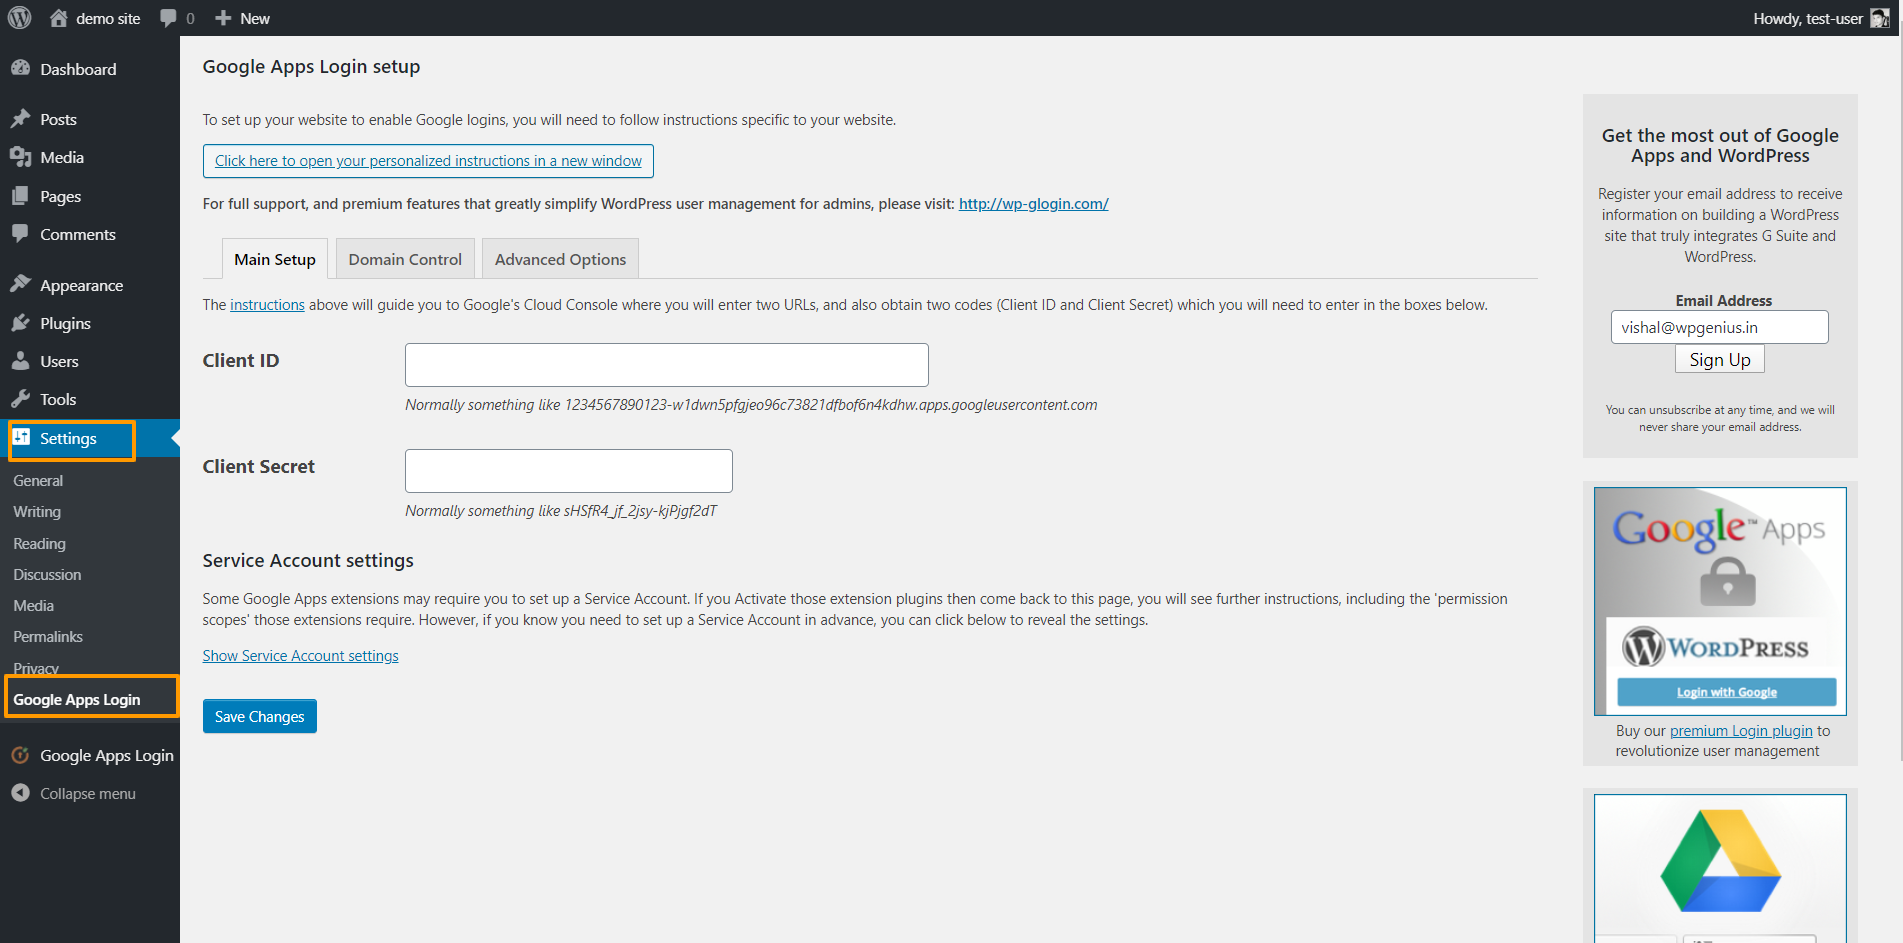Click the Email Address field
The width and height of the screenshot is (1903, 943).
[1720, 327]
